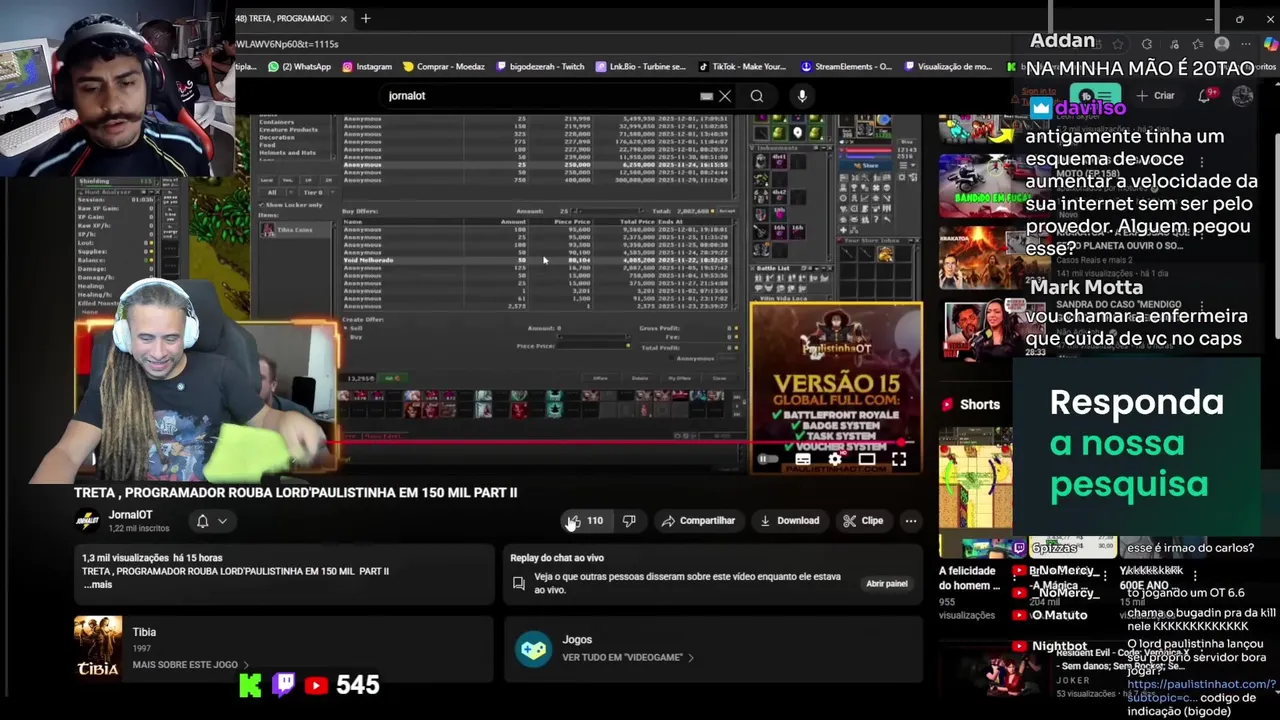Open the YouTube account avatar menu
This screenshot has height=720, width=1280.
tap(1243, 96)
